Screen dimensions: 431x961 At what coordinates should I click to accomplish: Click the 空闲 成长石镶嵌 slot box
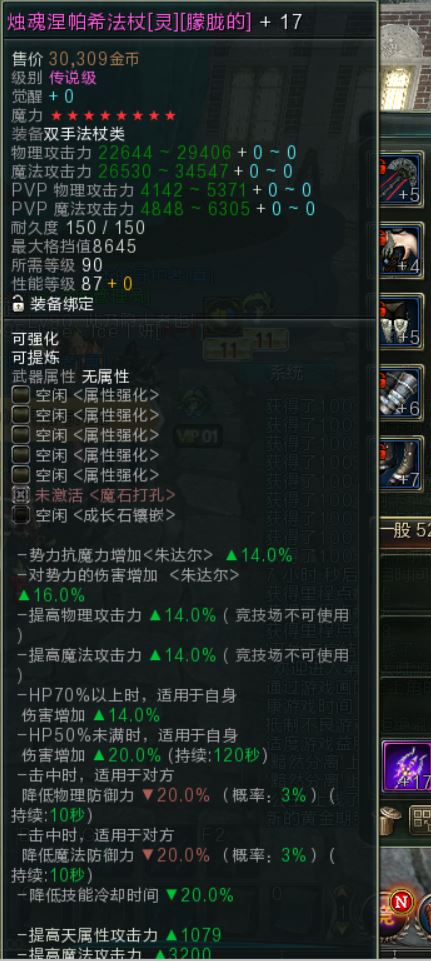coord(20,515)
